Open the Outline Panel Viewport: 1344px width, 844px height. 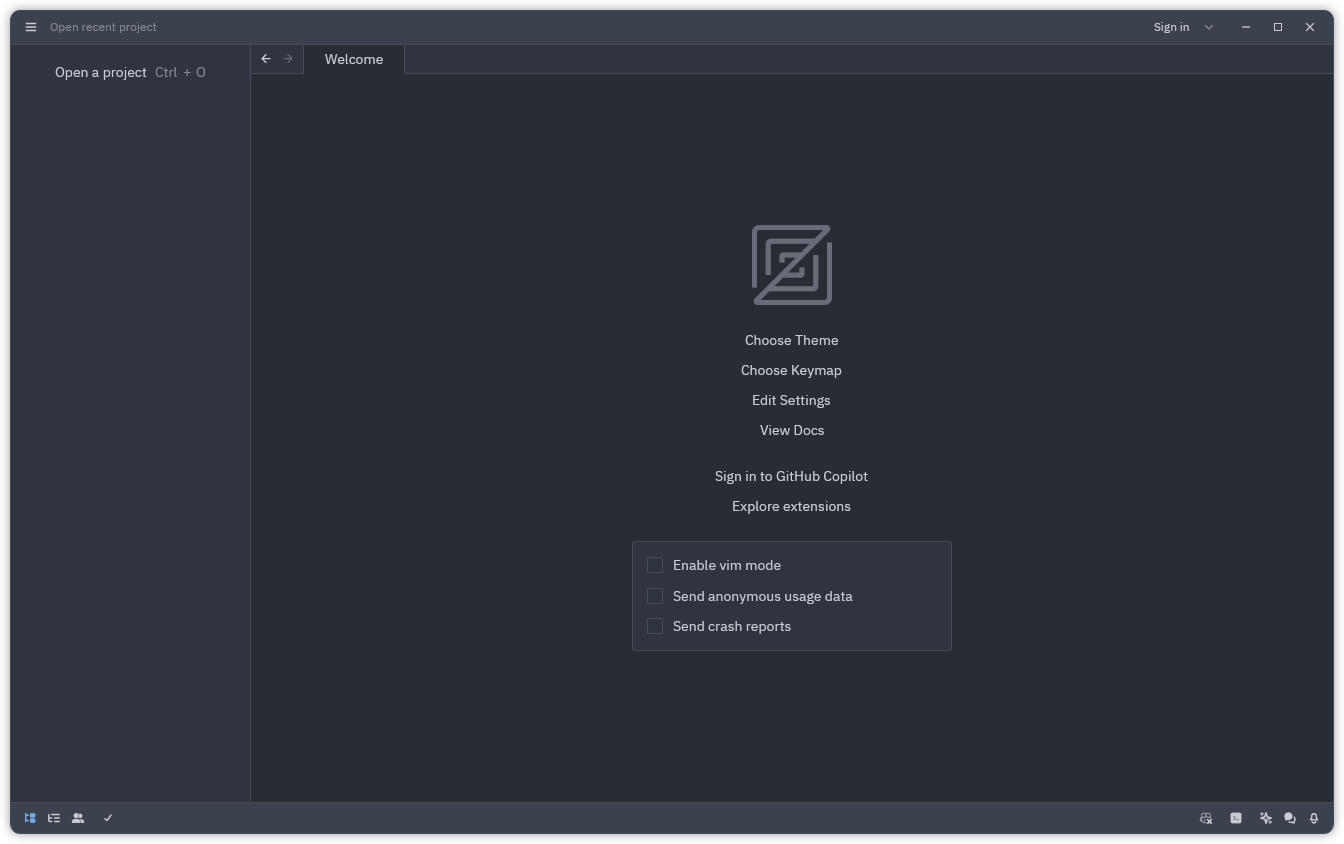[x=54, y=818]
